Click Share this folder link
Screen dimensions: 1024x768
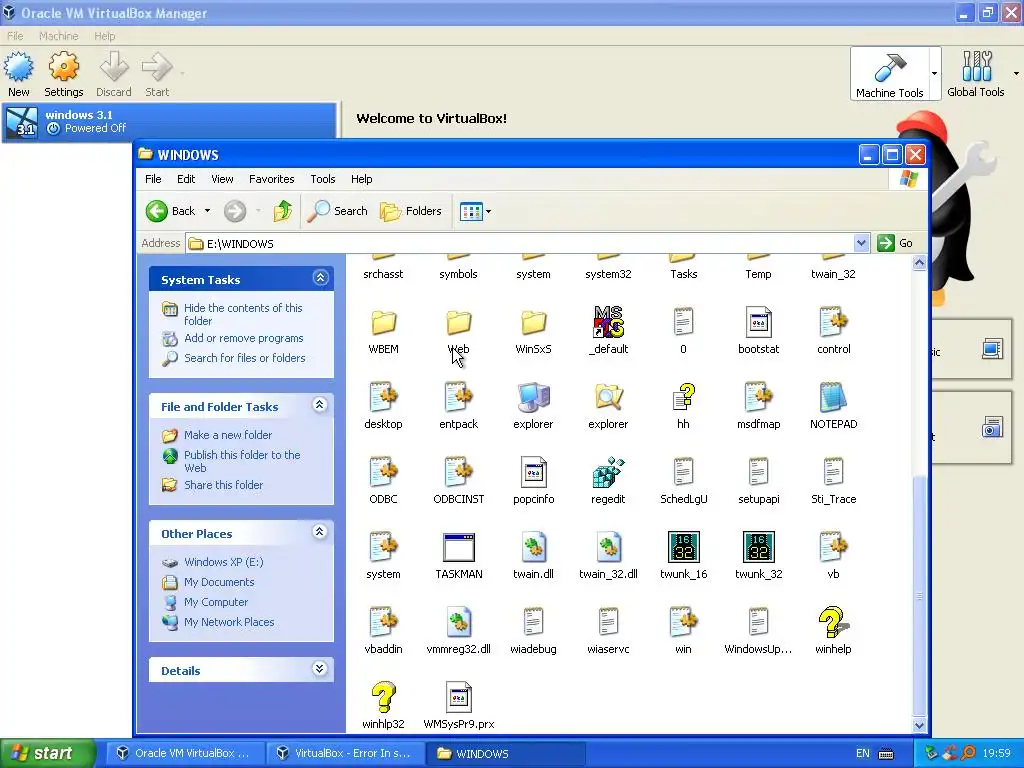[223, 485]
